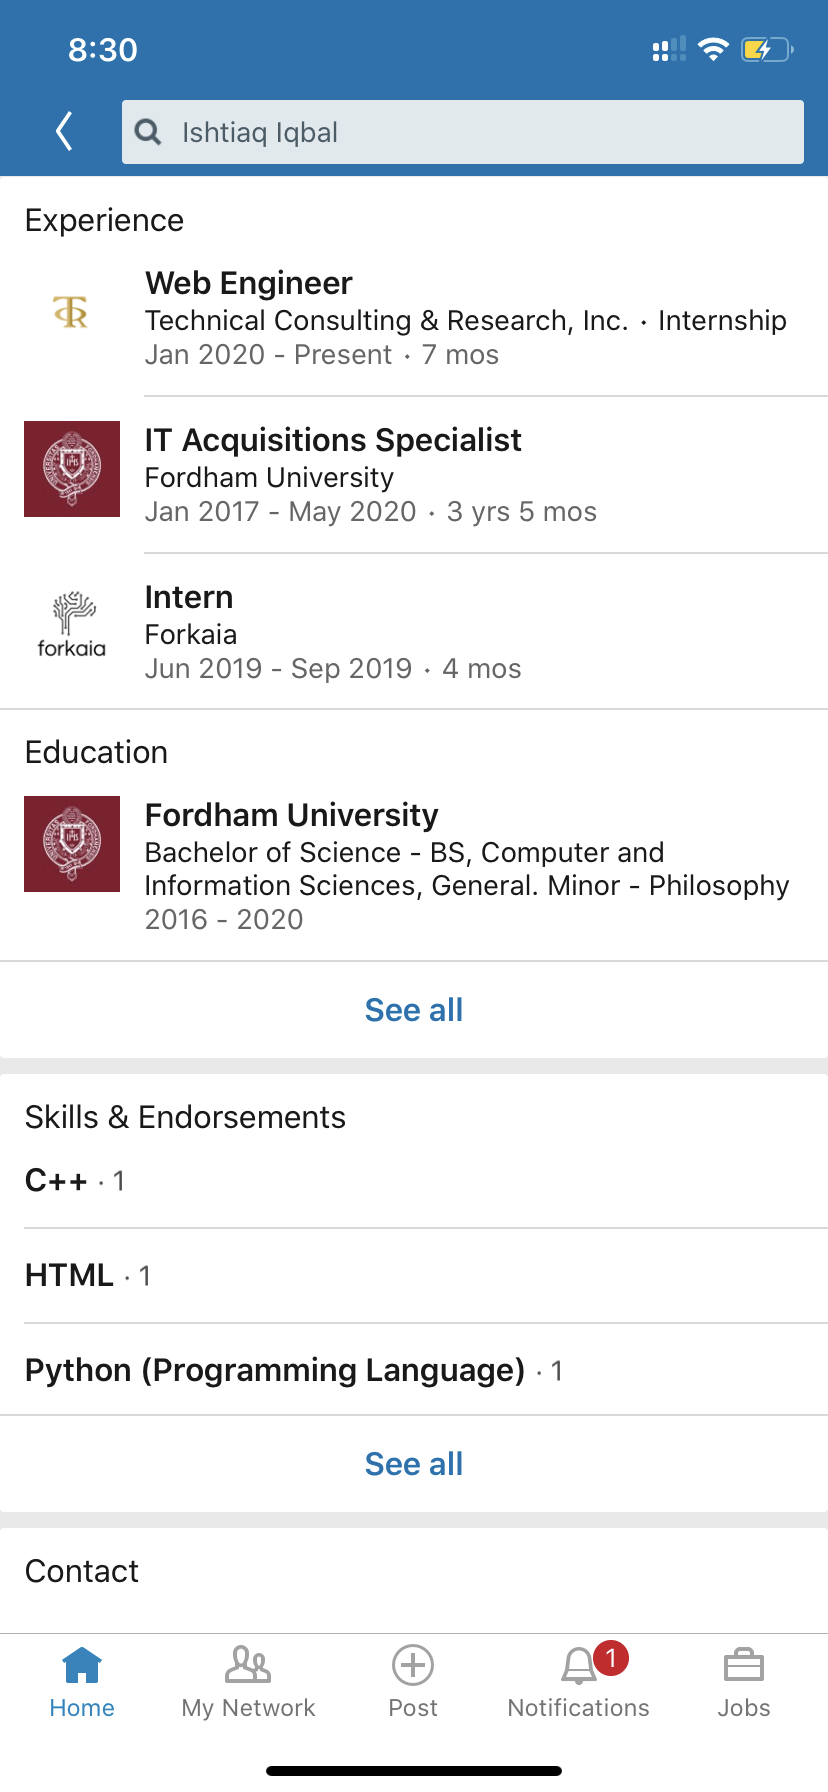Tap Fordham University logo under Education

72,844
